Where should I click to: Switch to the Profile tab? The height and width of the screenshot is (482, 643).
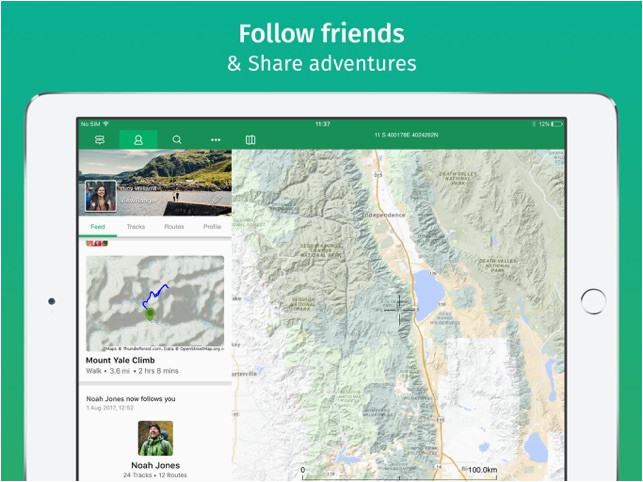[x=212, y=226]
